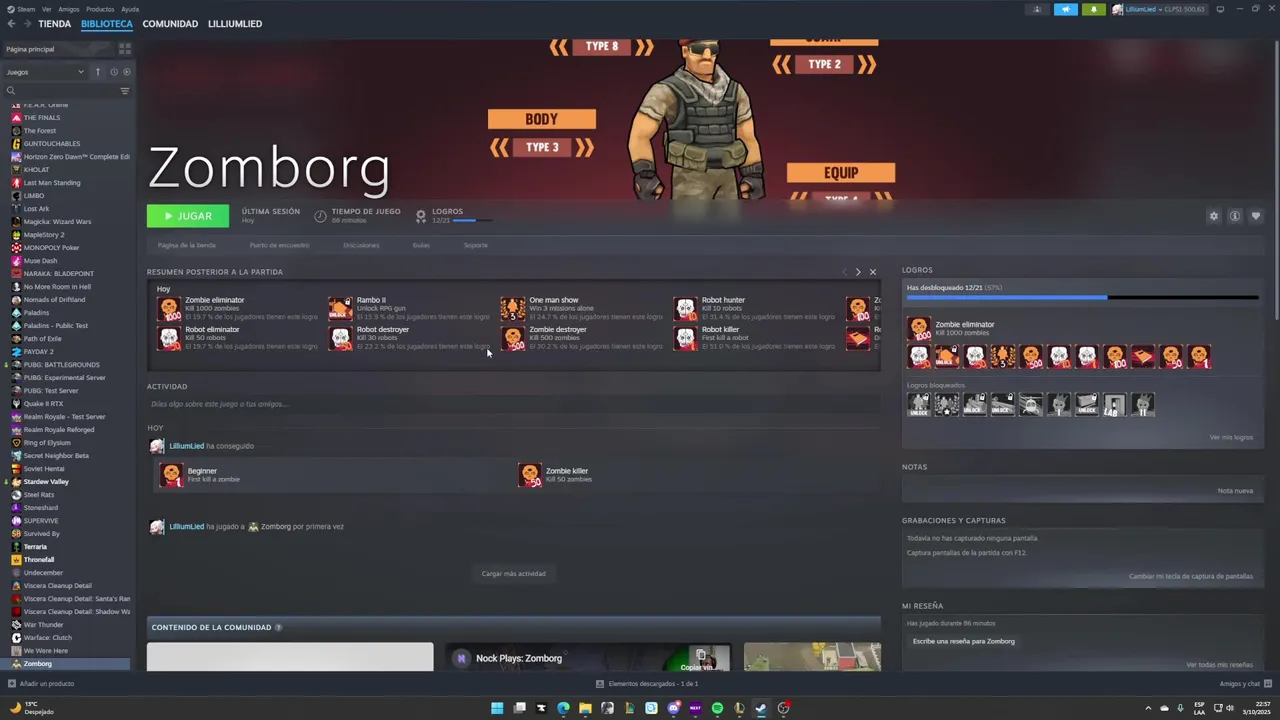Open Nock Plays: Zomborg community video thumbnail
Image resolution: width=1280 pixels, height=720 pixels.
click(x=588, y=657)
